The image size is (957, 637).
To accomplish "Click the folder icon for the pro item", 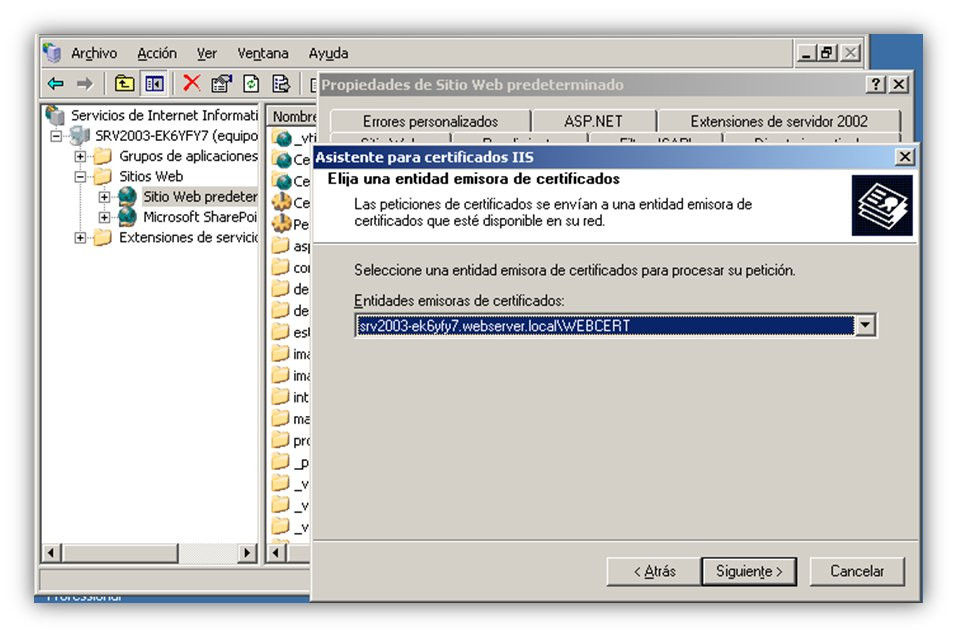I will click(281, 439).
